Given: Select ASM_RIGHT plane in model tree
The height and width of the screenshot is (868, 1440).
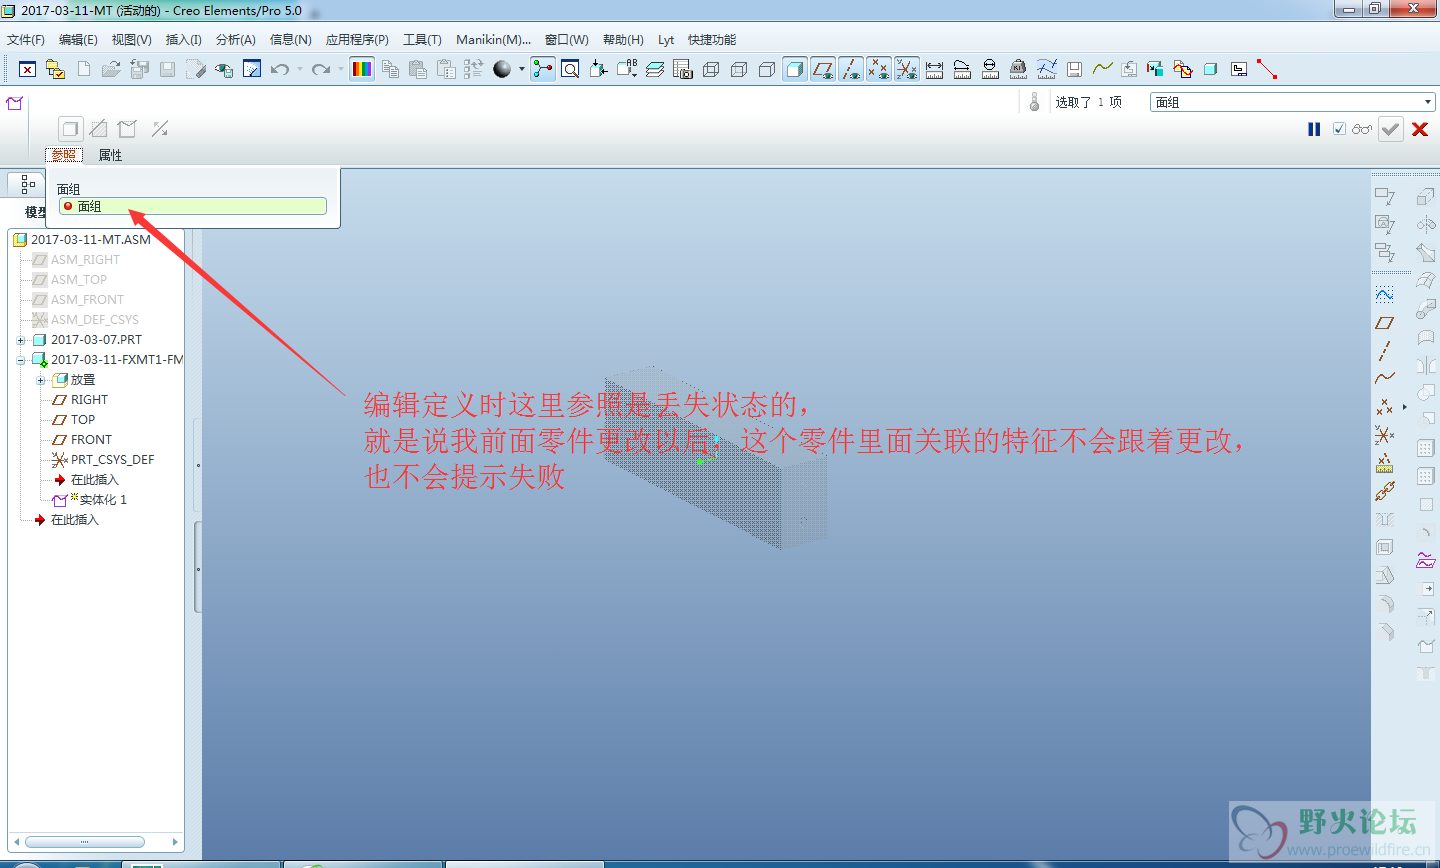Looking at the screenshot, I should (85, 259).
